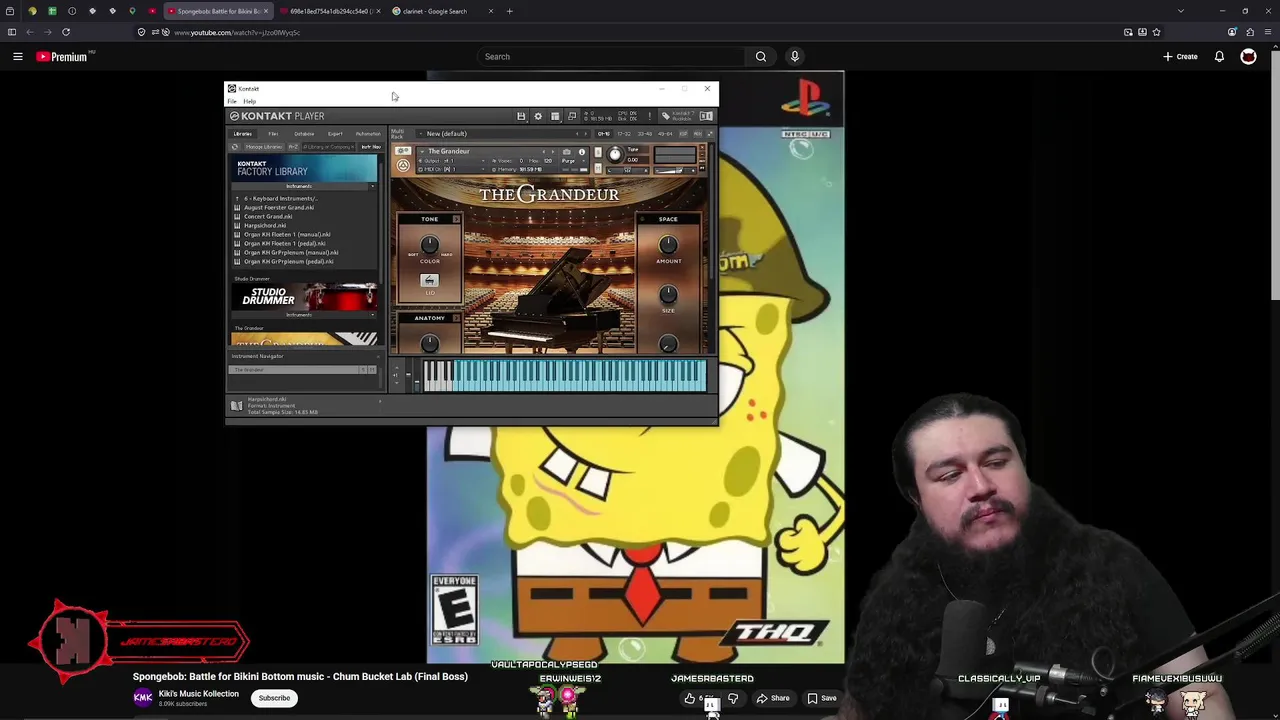This screenshot has width=1280, height=720.
Task: Open the Output channel dropdown
Action: point(483,161)
